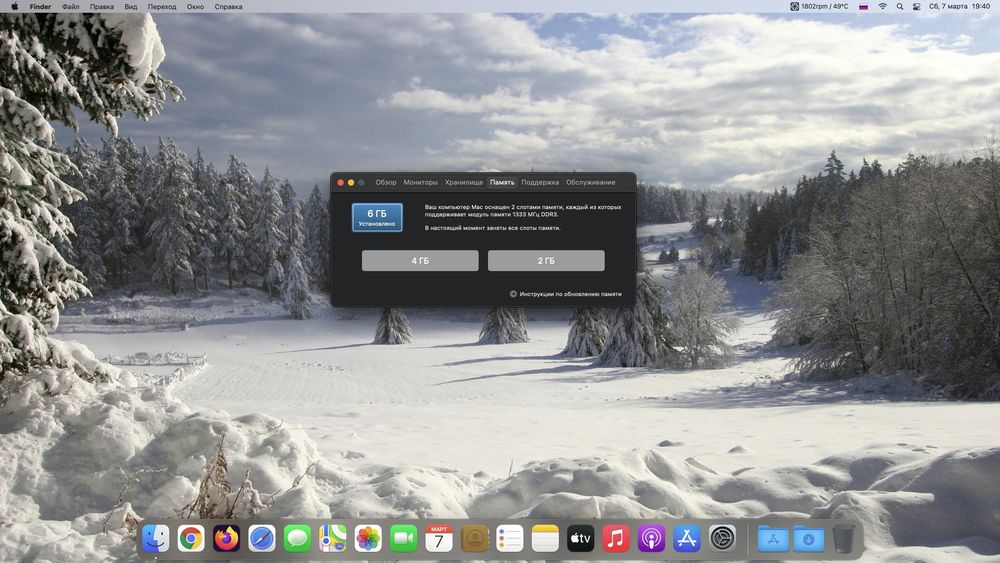Image resolution: width=1000 pixels, height=563 pixels.
Task: Open the Downloads folder stack in Dock
Action: pos(809,539)
